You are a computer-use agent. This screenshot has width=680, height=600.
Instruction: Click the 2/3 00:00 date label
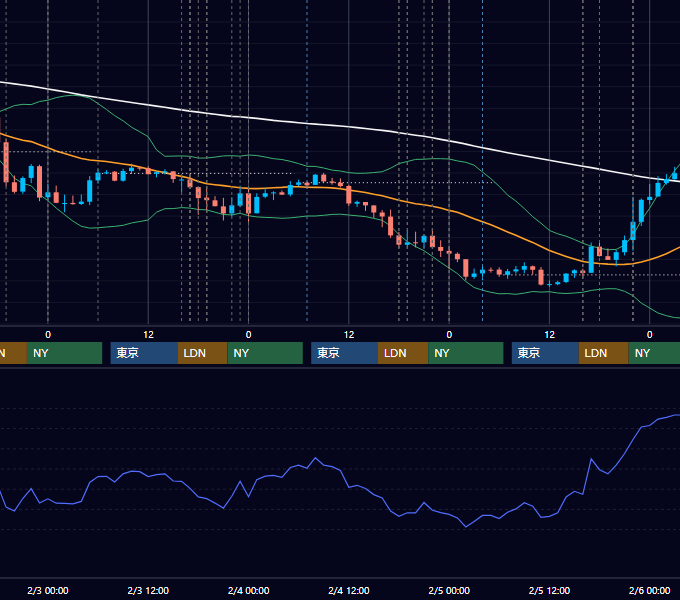pyautogui.click(x=48, y=590)
